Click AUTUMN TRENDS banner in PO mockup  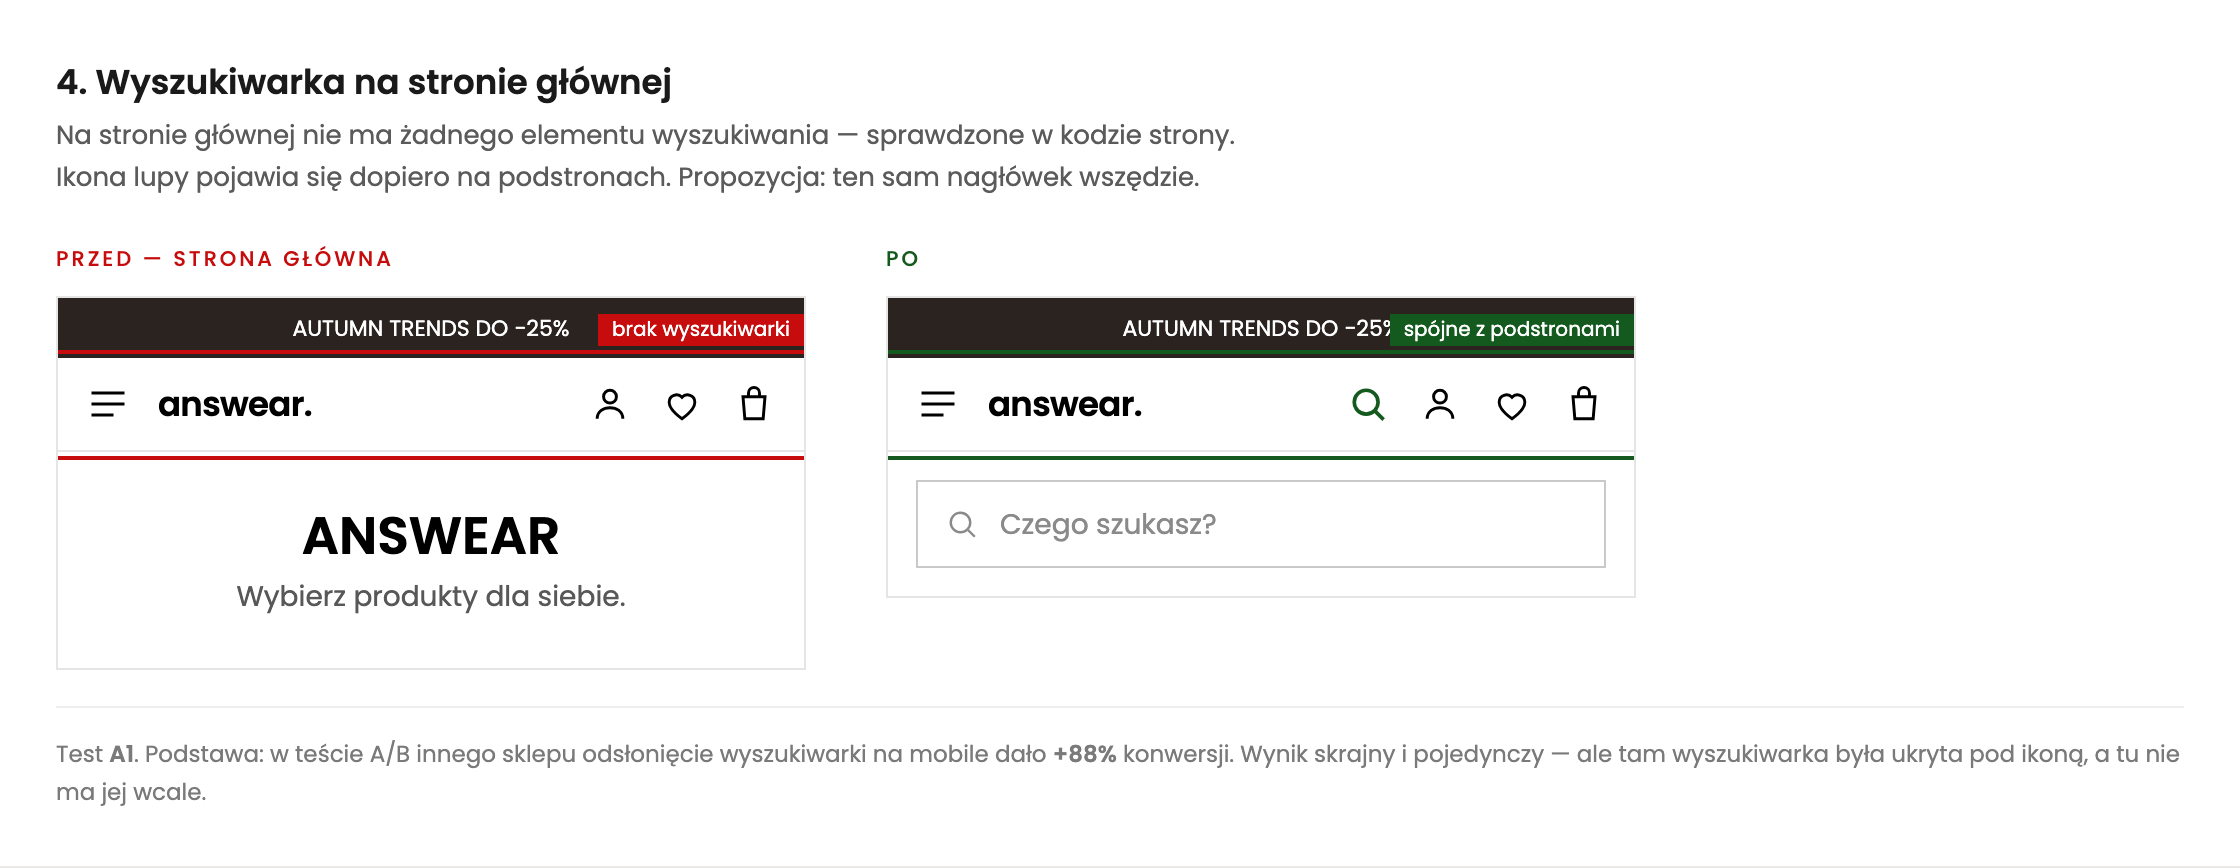pos(1261,328)
